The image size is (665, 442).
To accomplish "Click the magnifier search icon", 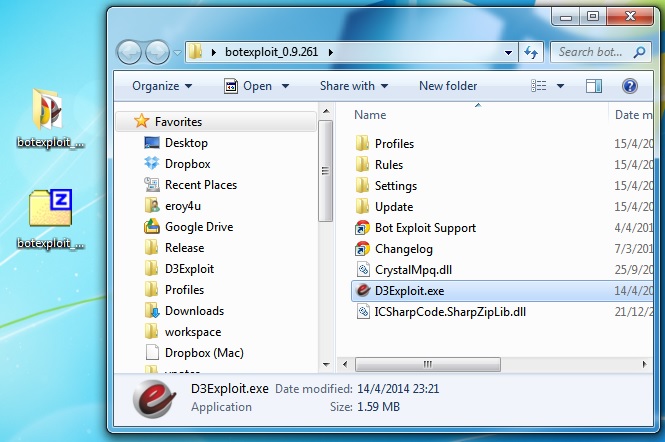I will click(x=639, y=52).
